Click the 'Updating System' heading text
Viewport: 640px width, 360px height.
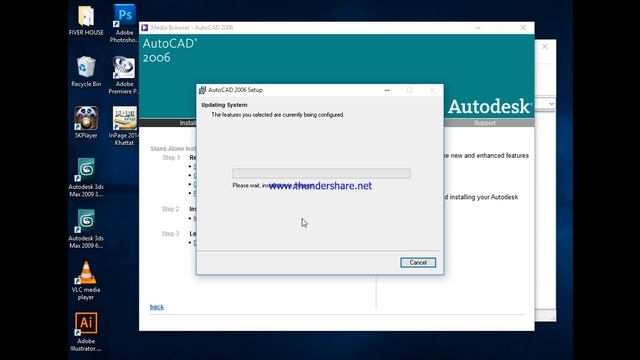point(224,105)
